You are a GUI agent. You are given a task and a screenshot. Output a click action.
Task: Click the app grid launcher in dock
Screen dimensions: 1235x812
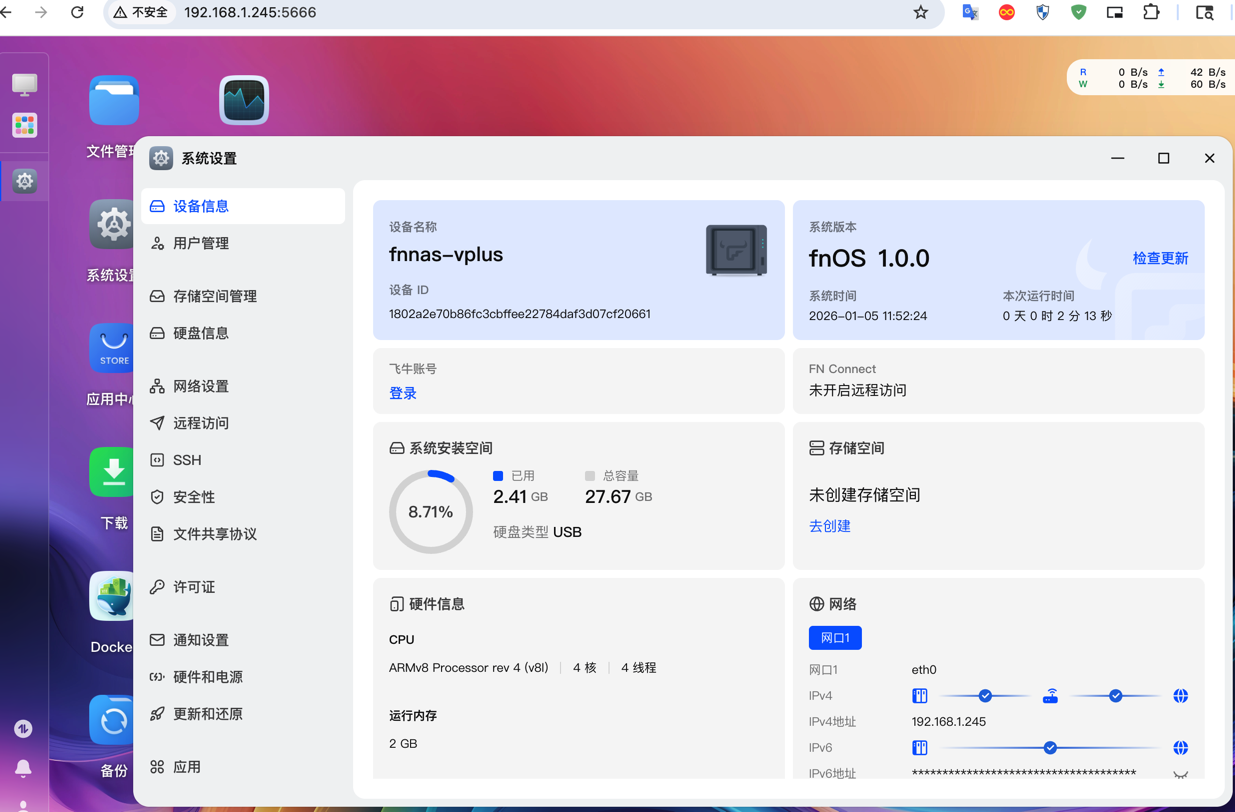coord(24,126)
